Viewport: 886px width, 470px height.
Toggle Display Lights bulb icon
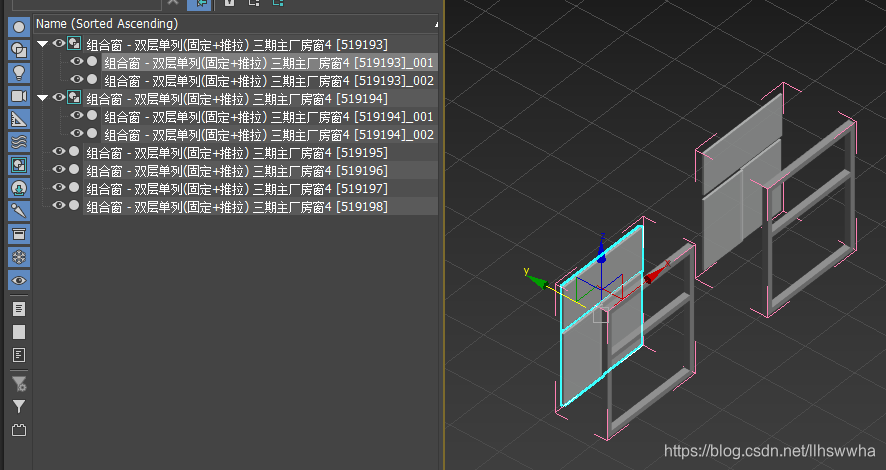pyautogui.click(x=19, y=73)
